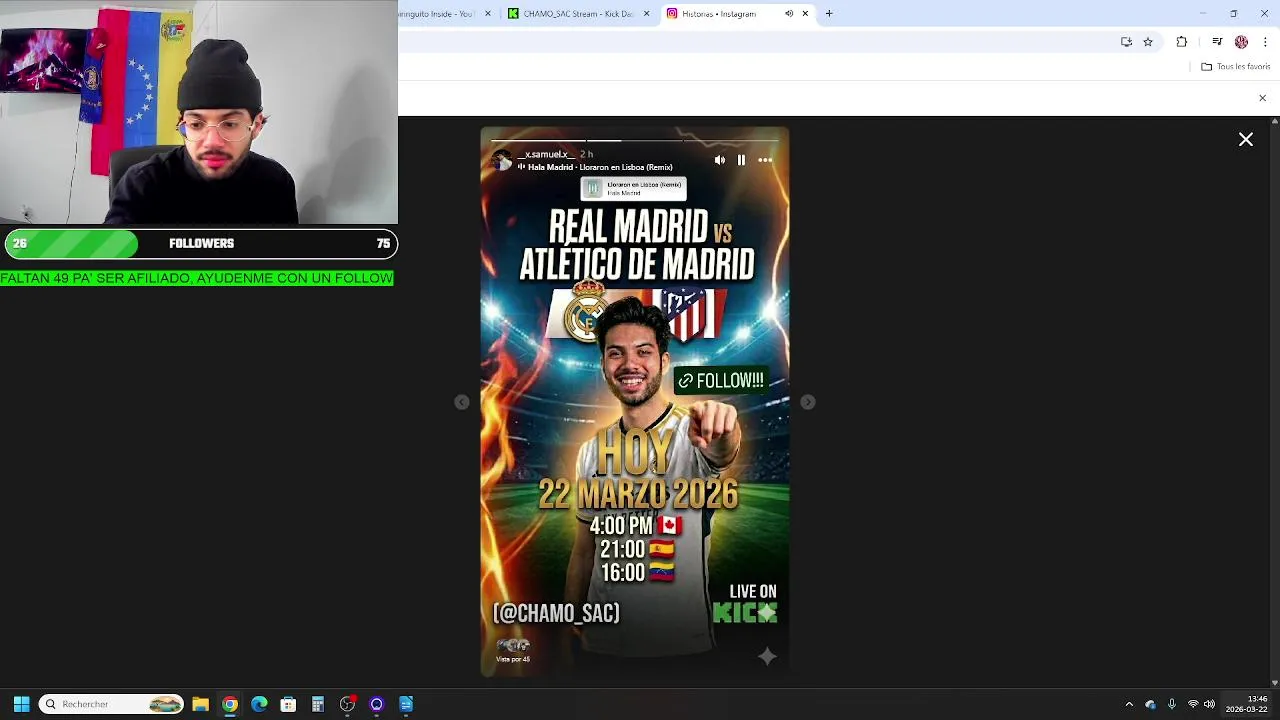The image size is (1280, 720).
Task: Show hidden system tray icons
Action: (1129, 704)
